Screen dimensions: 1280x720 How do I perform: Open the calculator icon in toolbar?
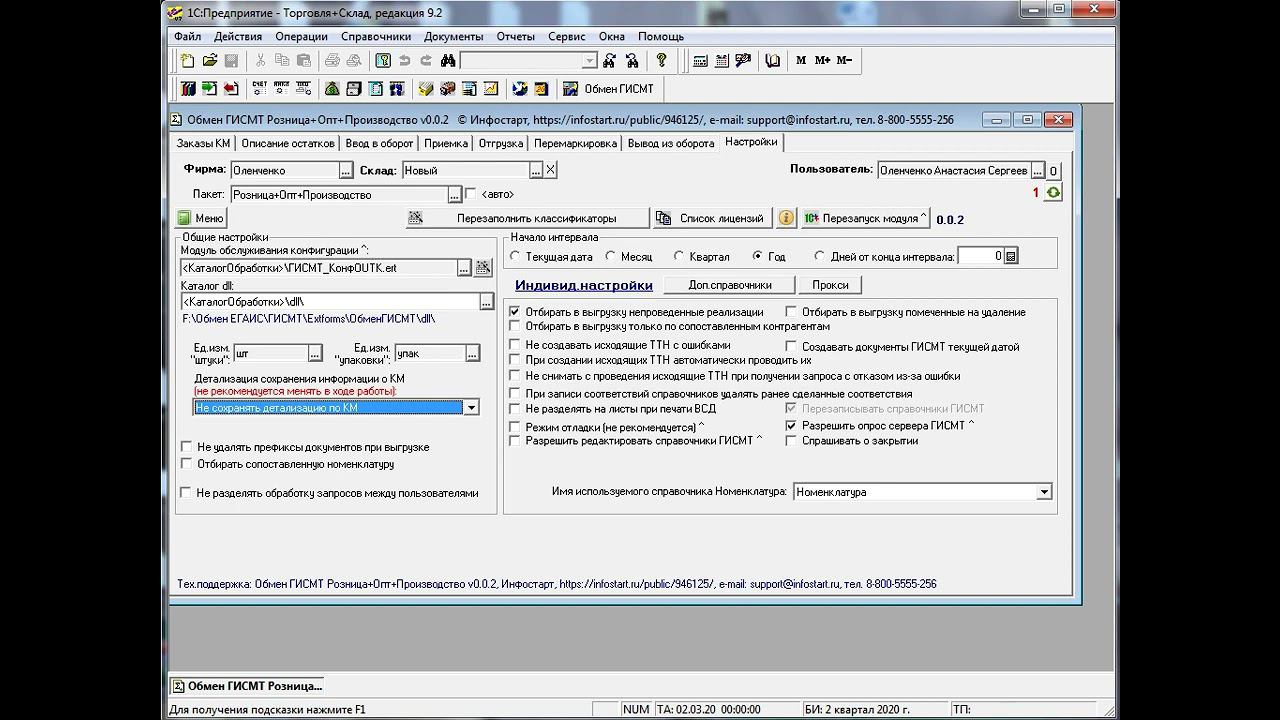pos(700,61)
